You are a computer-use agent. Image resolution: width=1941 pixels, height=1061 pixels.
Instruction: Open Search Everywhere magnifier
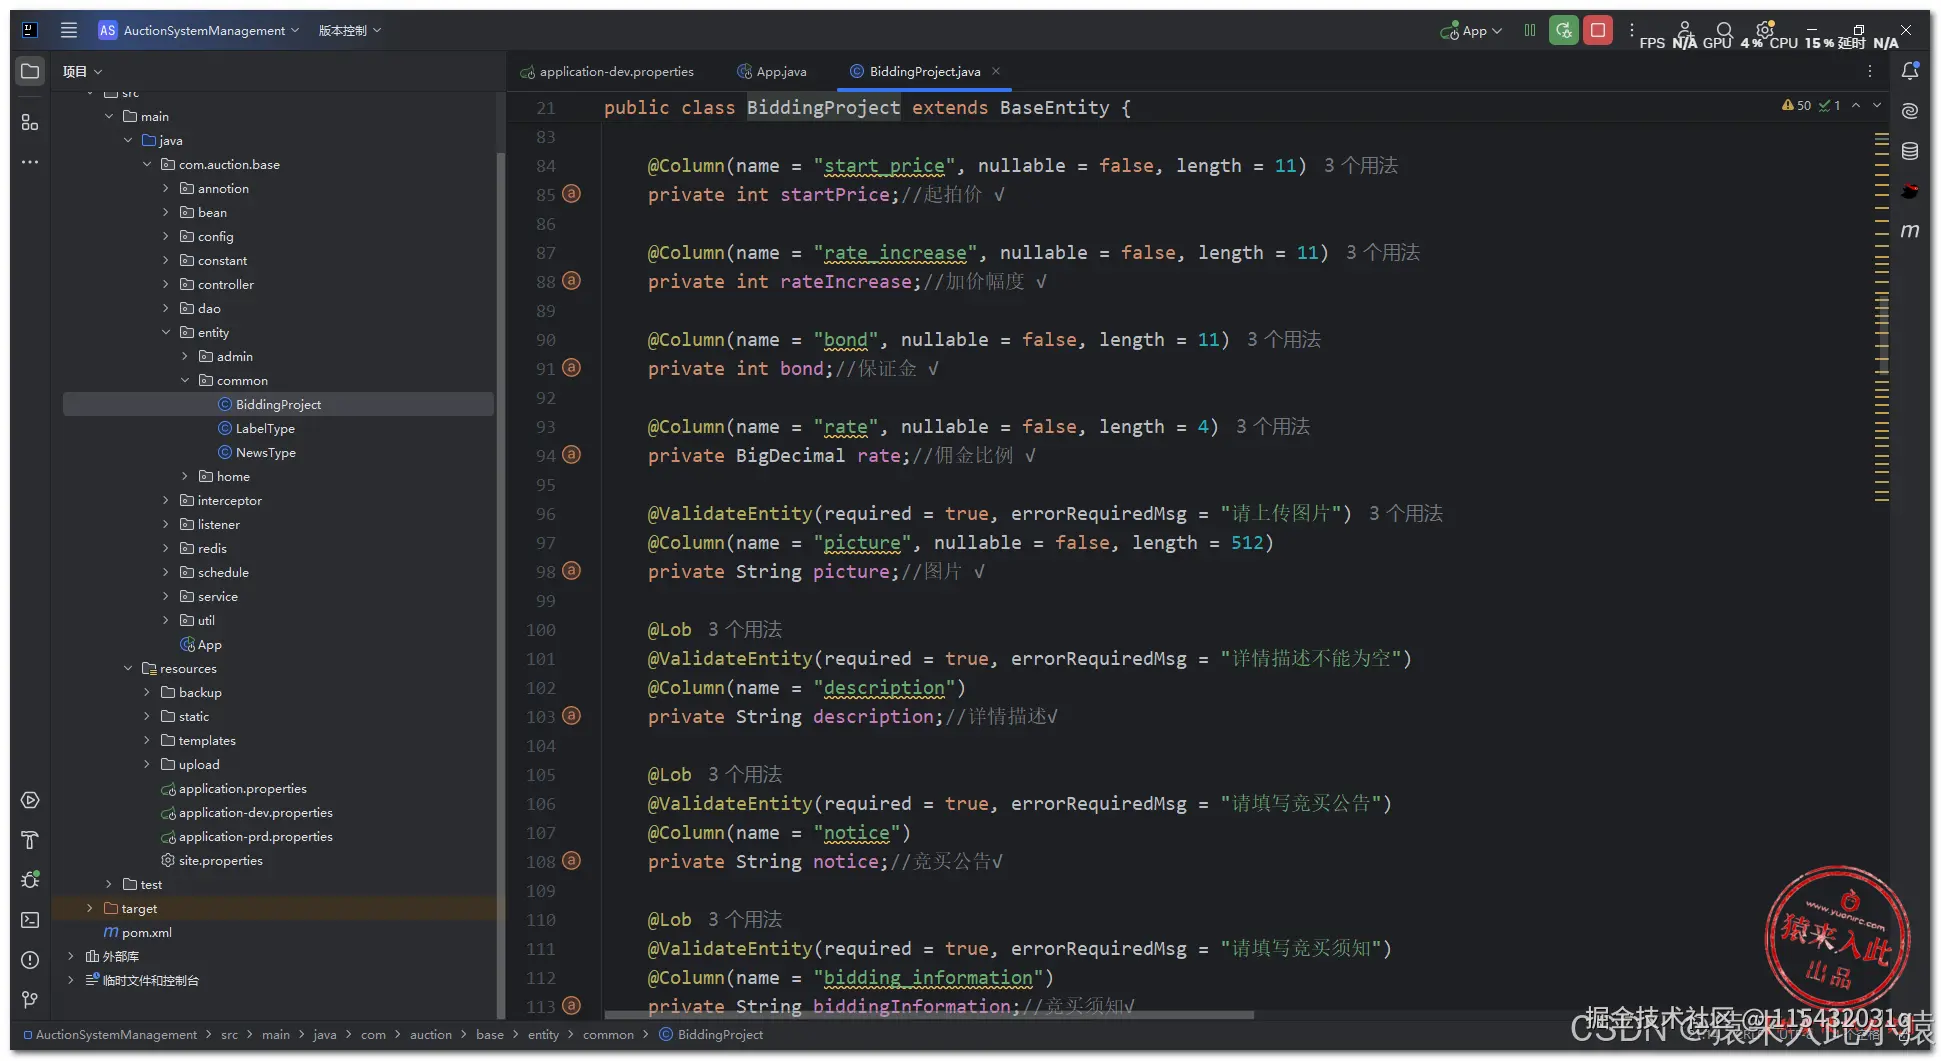click(1724, 30)
